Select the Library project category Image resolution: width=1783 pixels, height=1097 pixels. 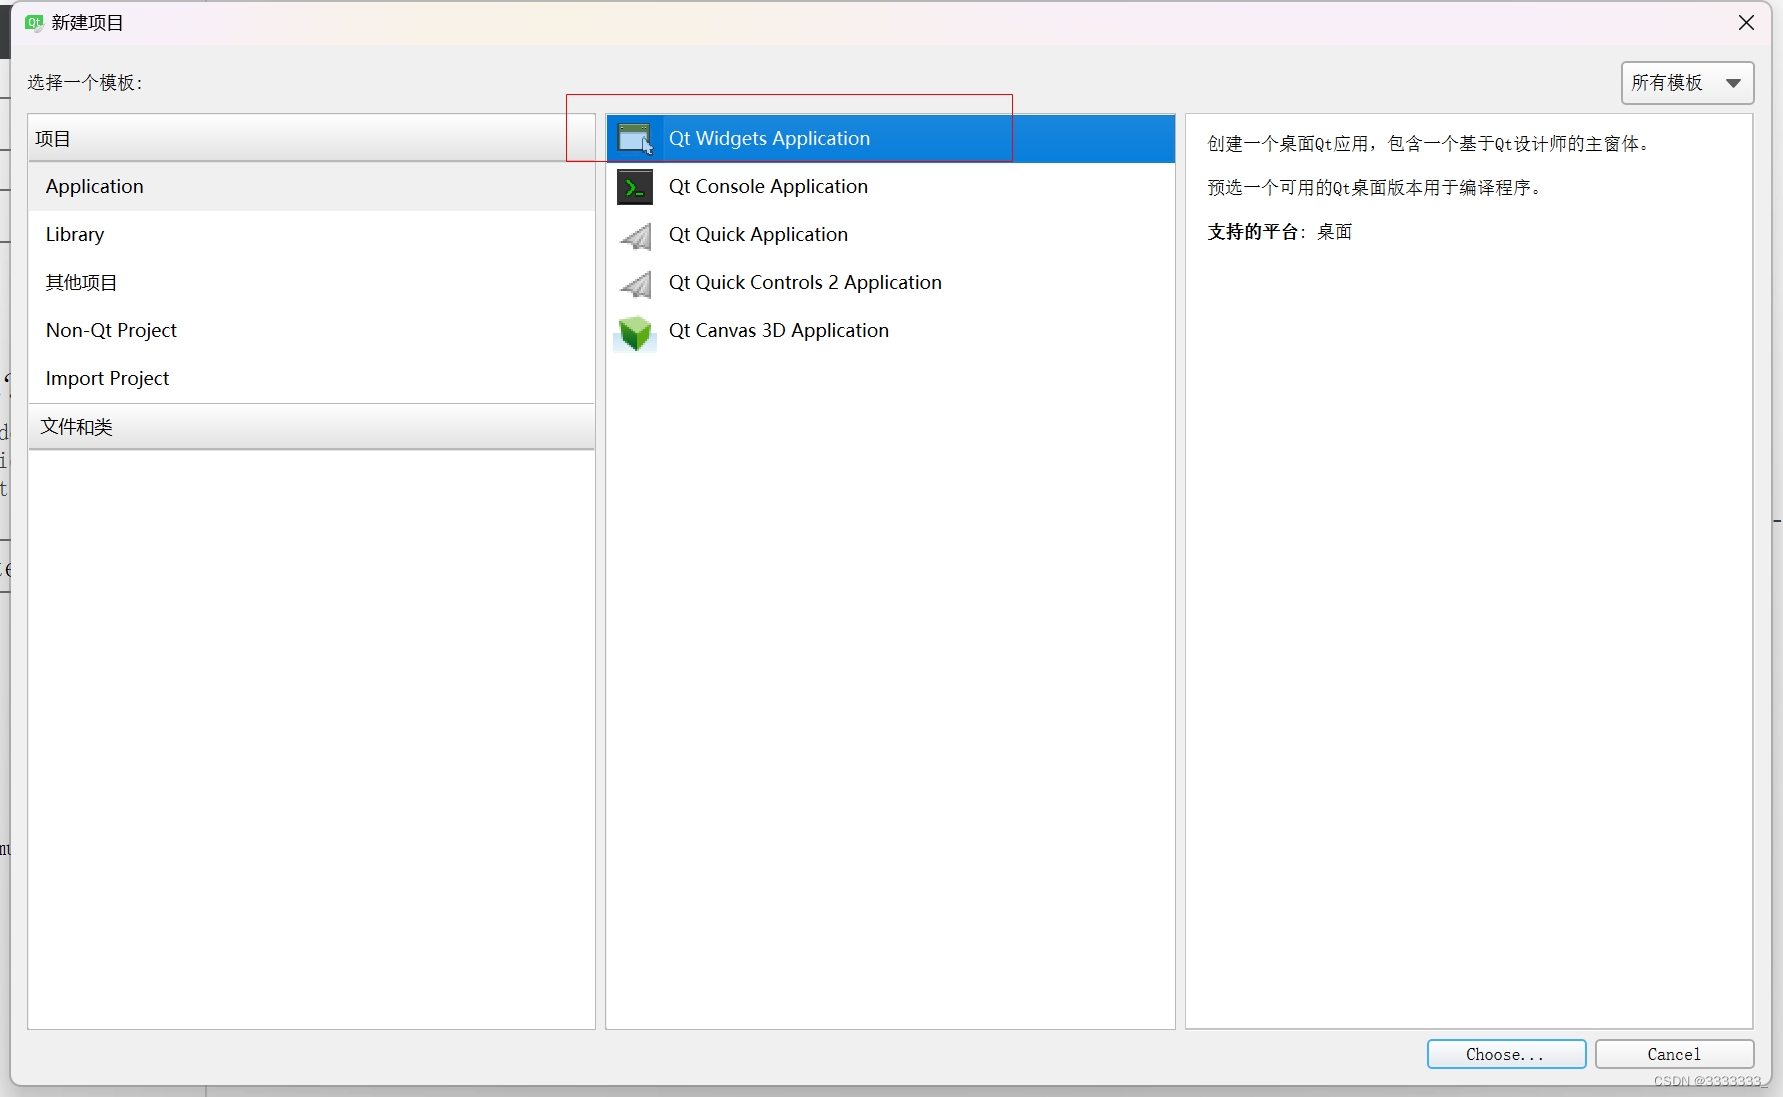[x=312, y=235]
